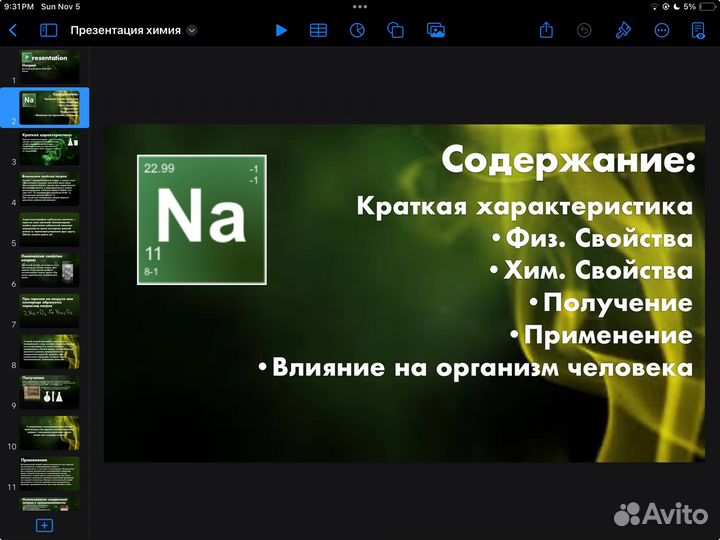Select slide 1 thumbnail Presentation
Viewport: 720px width, 540px height.
coord(50,67)
